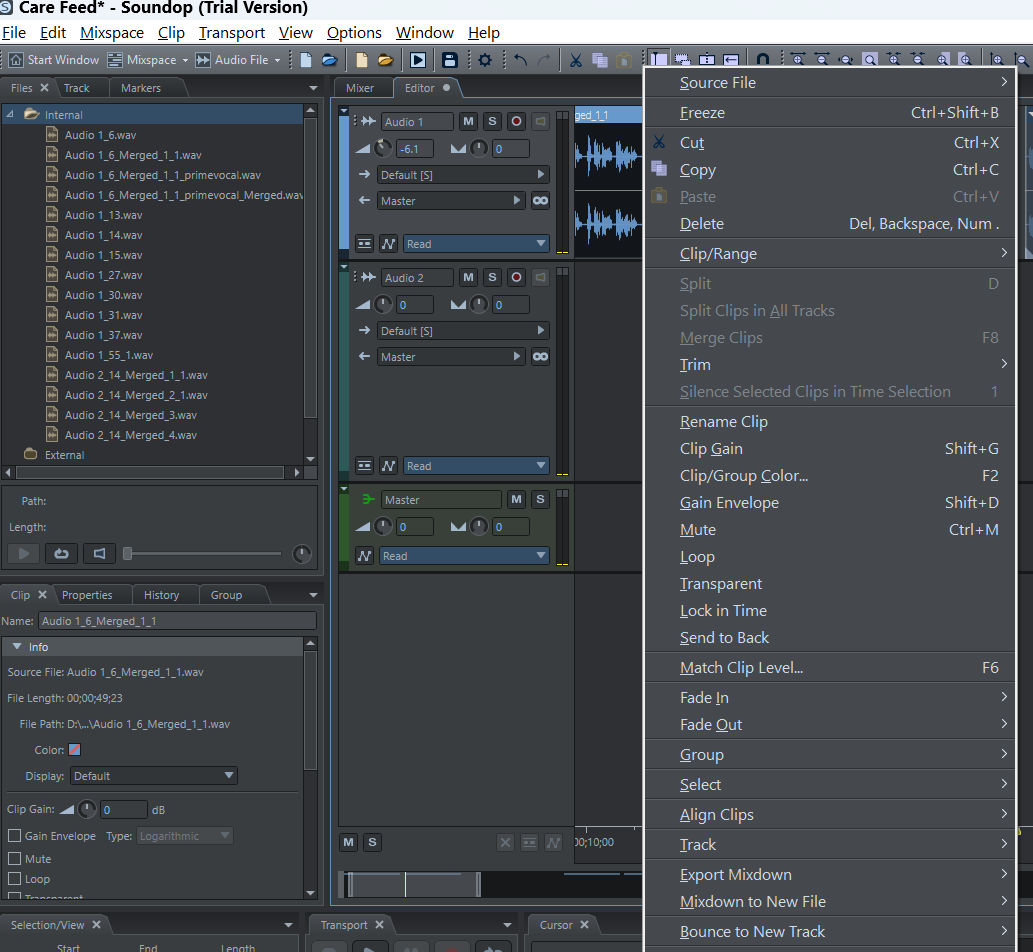Open settings via the gear icon
Screen dimensions: 1033x952
pyautogui.click(x=485, y=60)
